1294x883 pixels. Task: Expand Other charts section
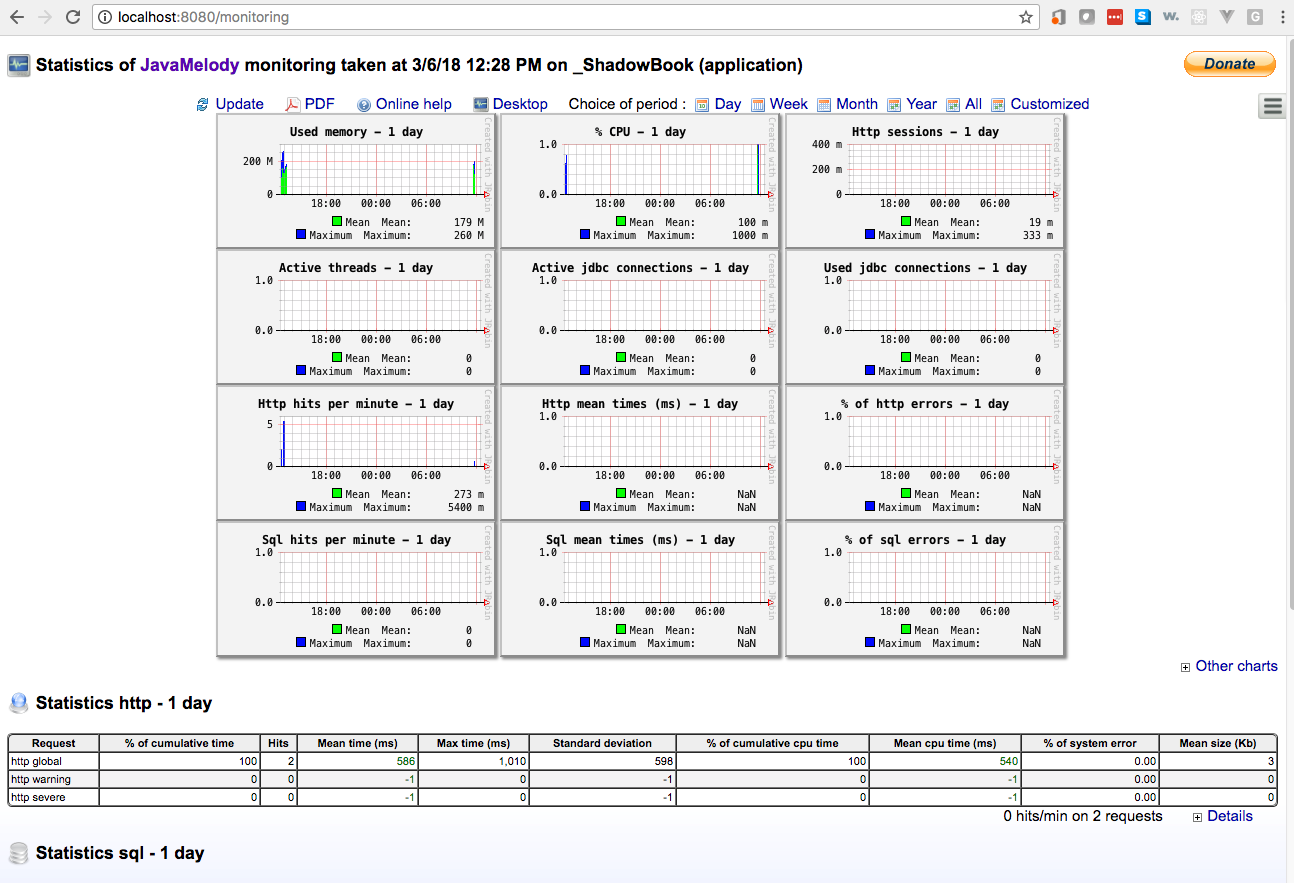click(x=1229, y=666)
